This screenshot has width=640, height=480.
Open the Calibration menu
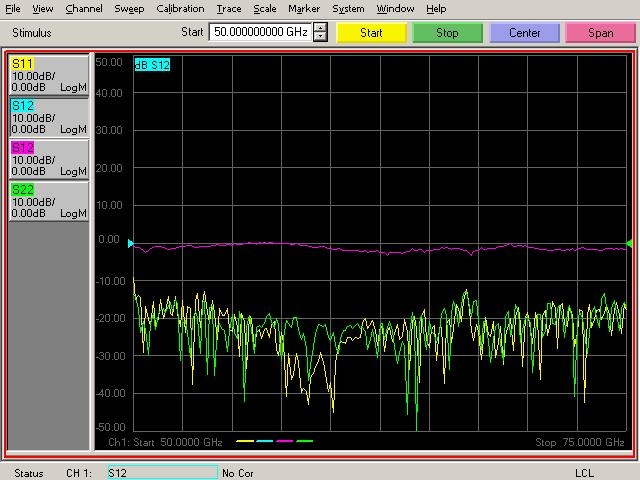[180, 8]
